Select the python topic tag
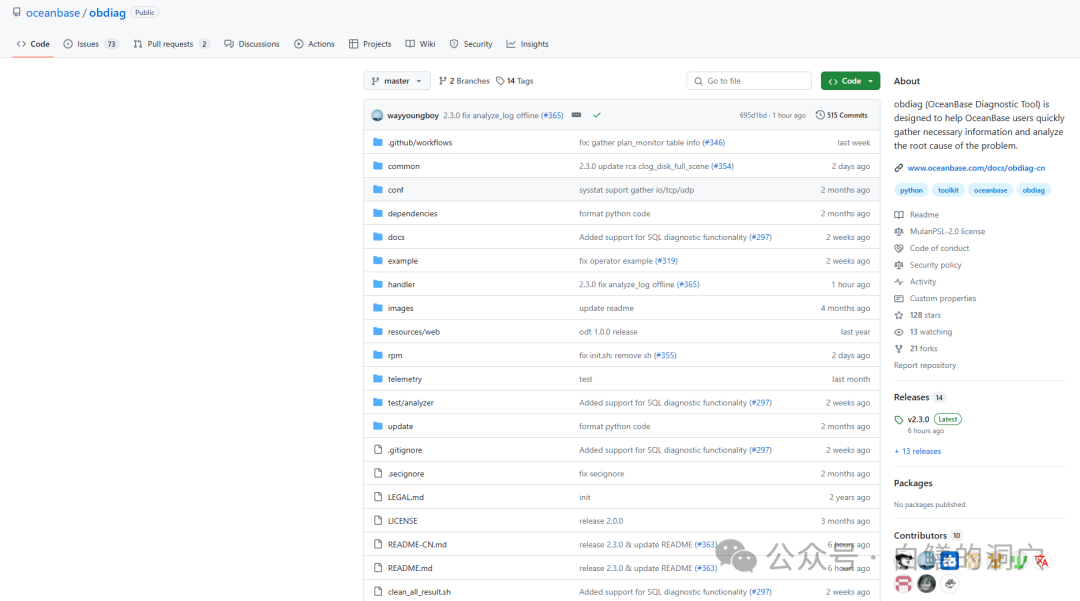The height and width of the screenshot is (601, 1080). tap(911, 190)
